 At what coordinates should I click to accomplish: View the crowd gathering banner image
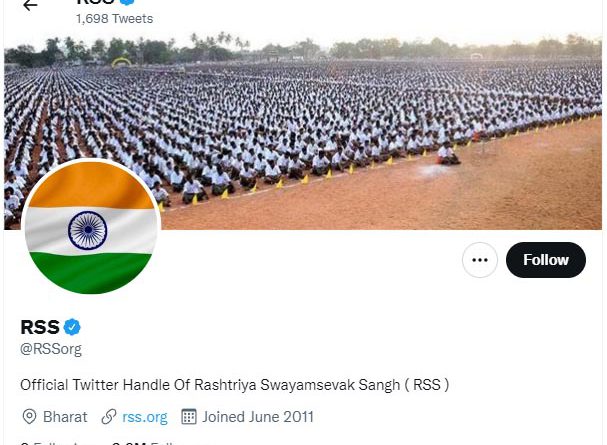tap(303, 132)
